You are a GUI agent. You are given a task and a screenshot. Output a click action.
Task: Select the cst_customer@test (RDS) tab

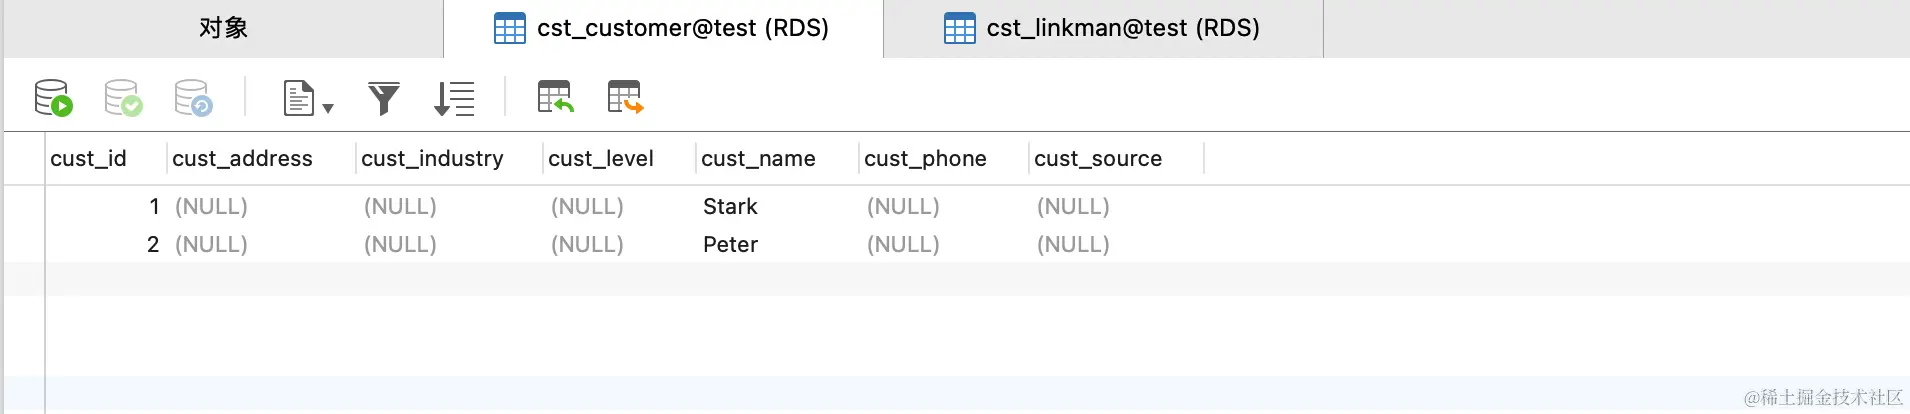click(663, 28)
